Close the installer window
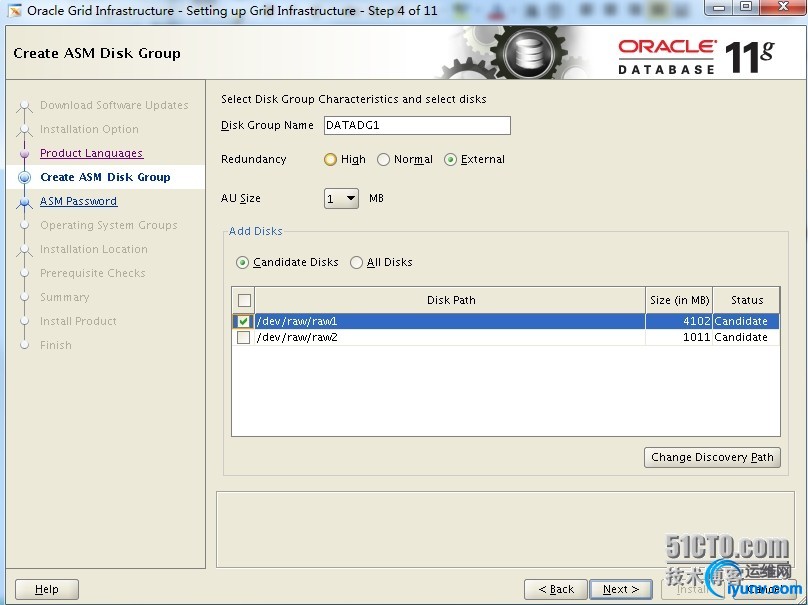Screen dimensions: 808x605 (x=783, y=8)
